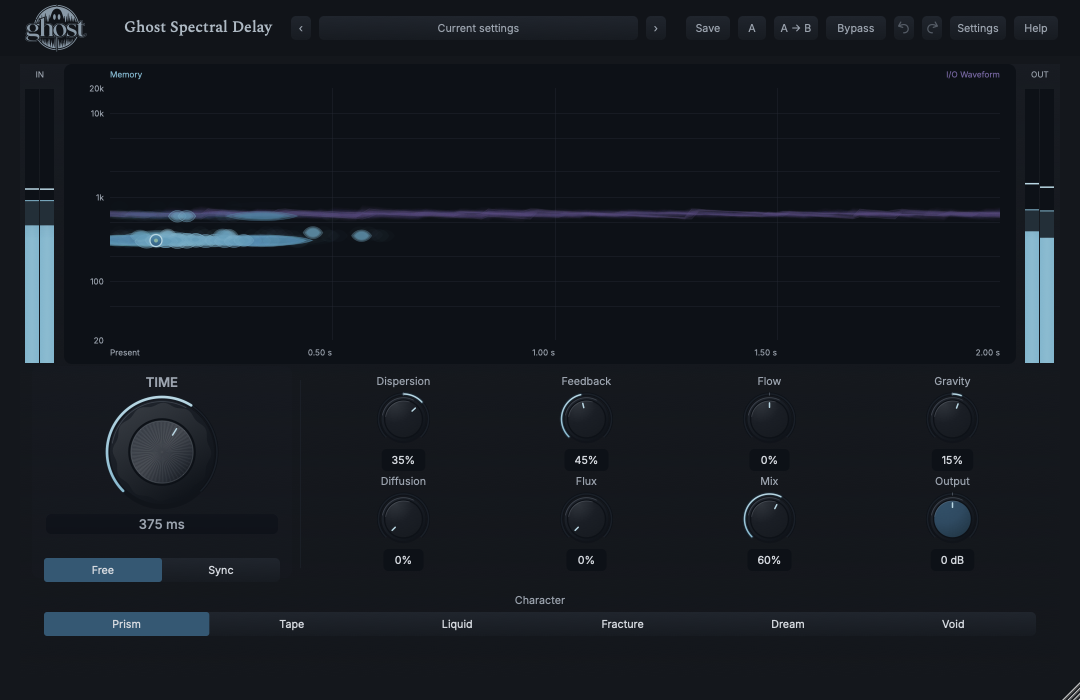Choose the Prism character
The height and width of the screenshot is (700, 1080).
coord(126,624)
